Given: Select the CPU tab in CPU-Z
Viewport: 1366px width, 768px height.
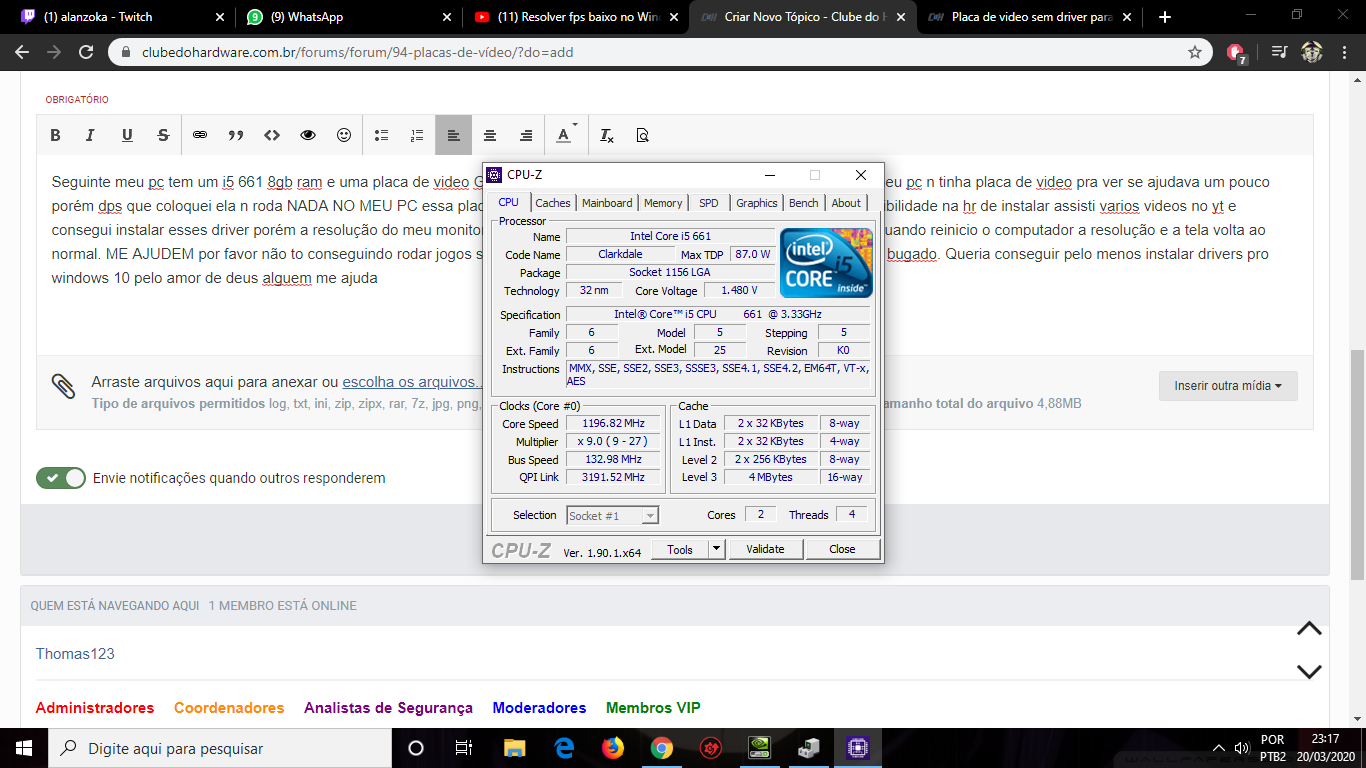Looking at the screenshot, I should (509, 202).
